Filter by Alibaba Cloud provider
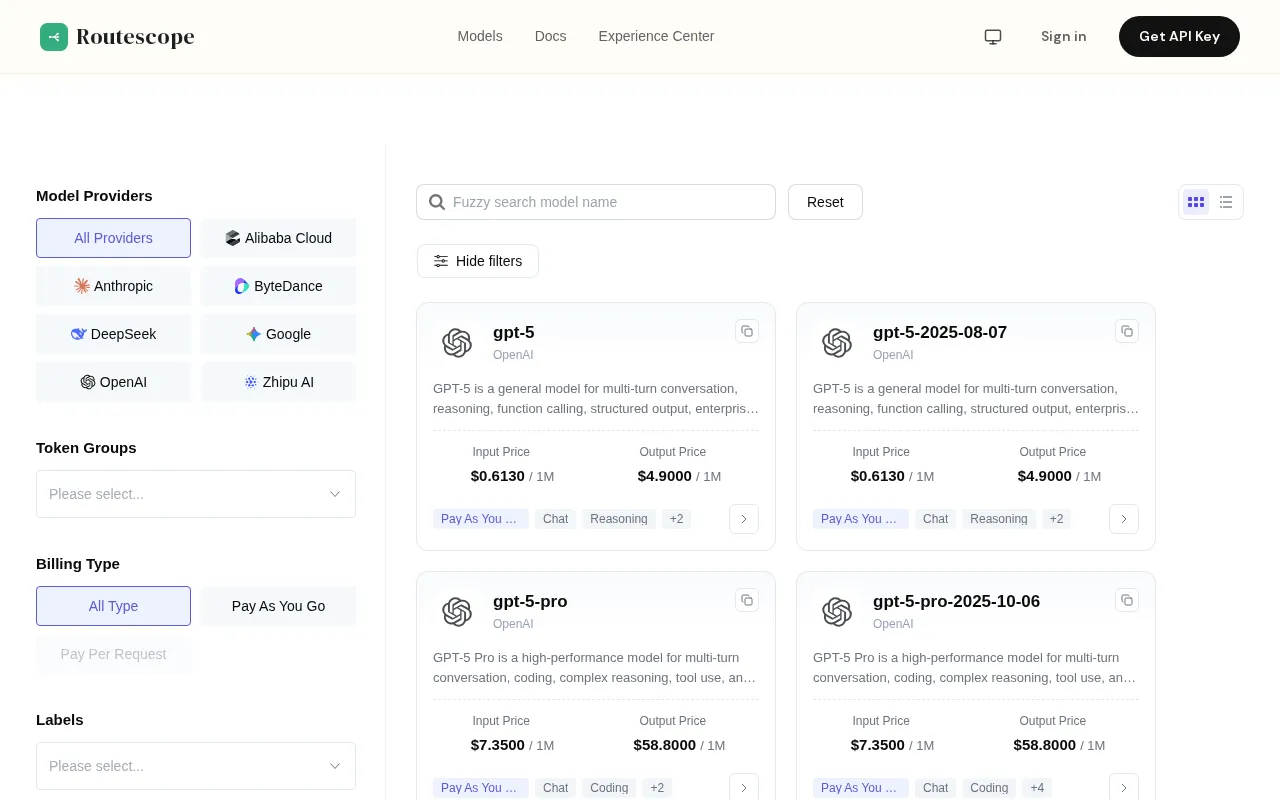Viewport: 1280px width, 800px height. [278, 238]
